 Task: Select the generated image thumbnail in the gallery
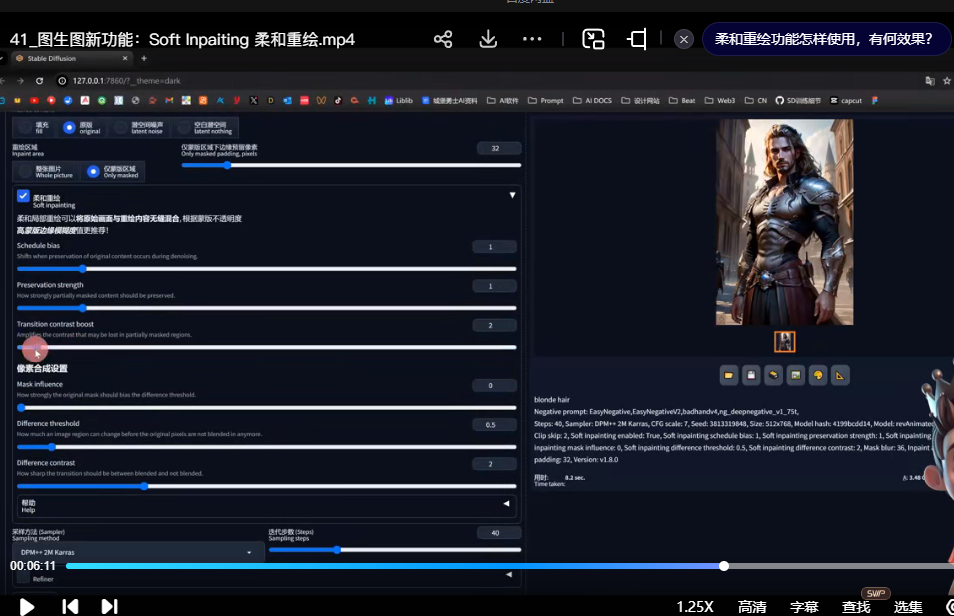point(784,341)
